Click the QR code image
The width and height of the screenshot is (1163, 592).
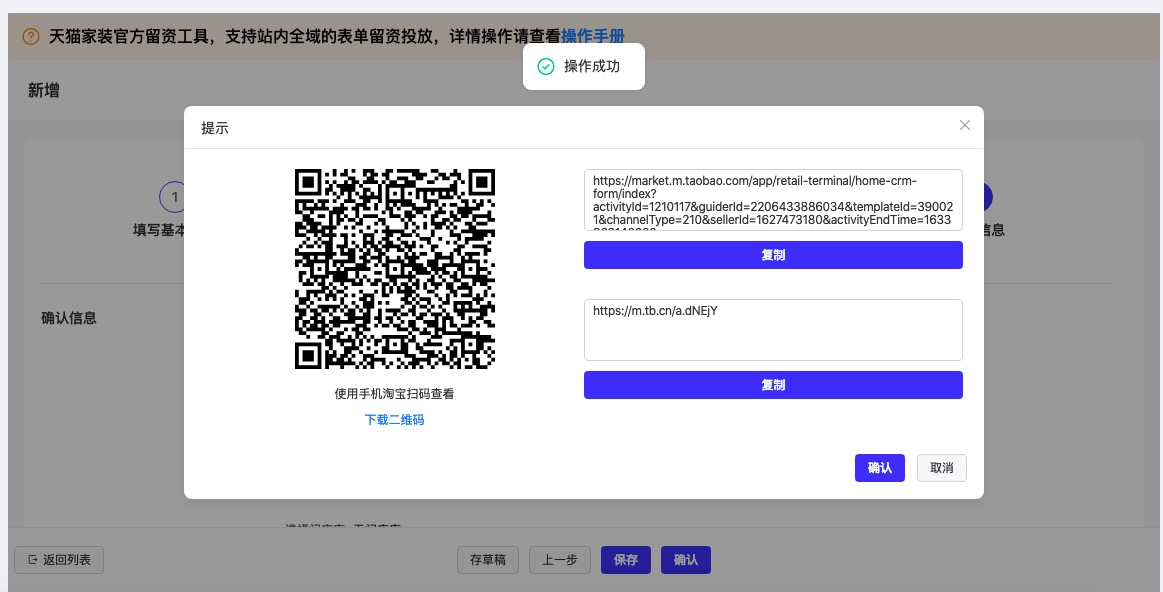pyautogui.click(x=395, y=269)
